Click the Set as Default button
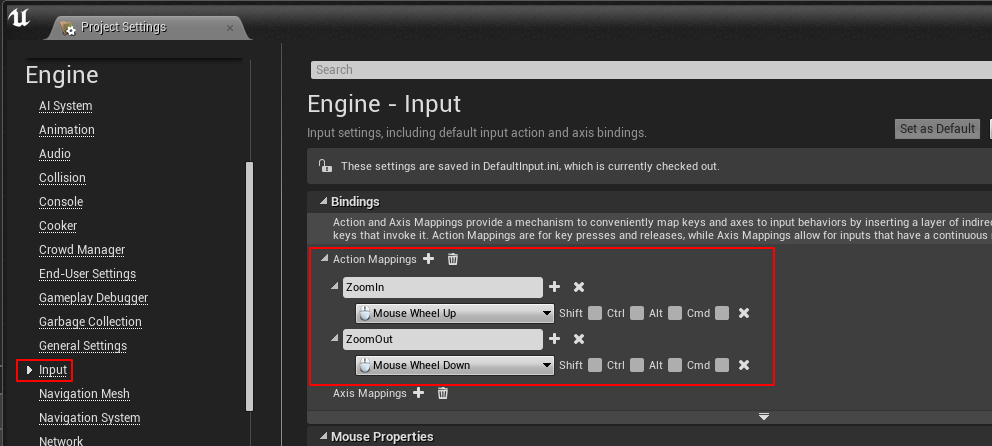 [936, 129]
